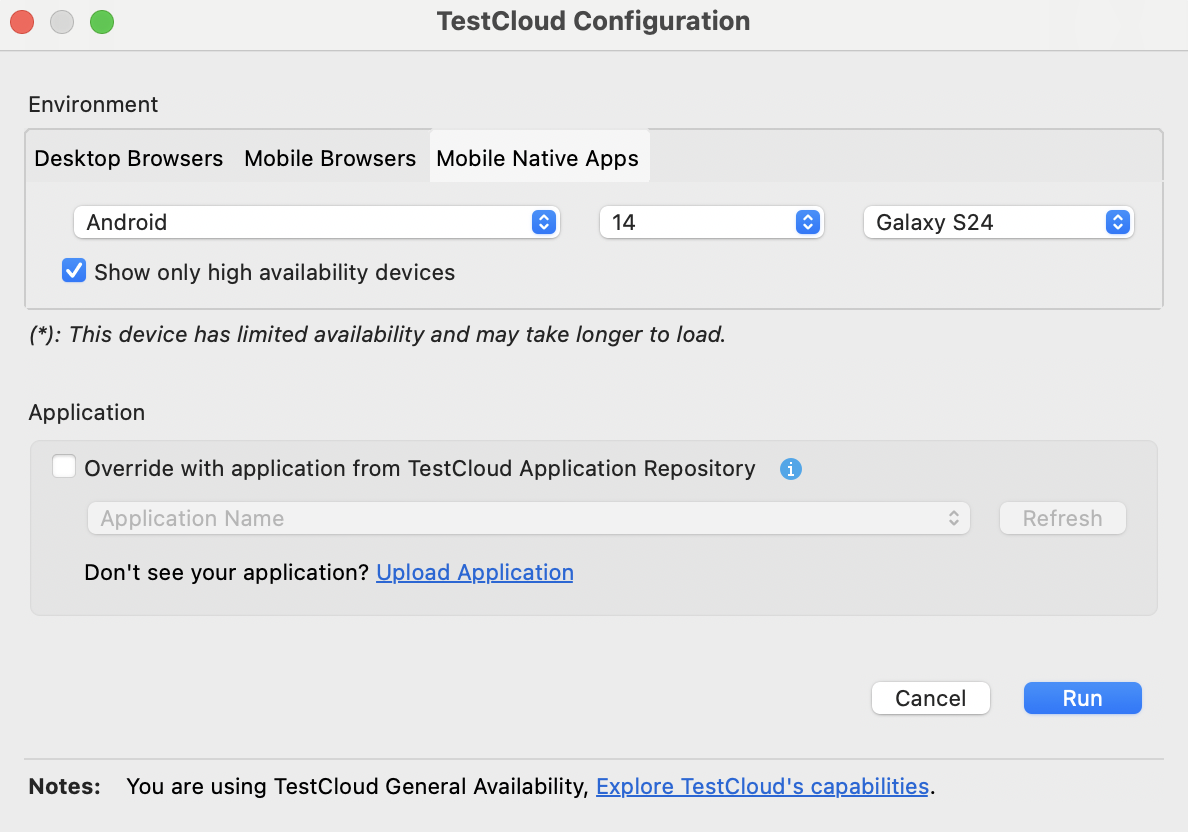This screenshot has width=1188, height=832.
Task: Click the limited availability note text
Action: click(x=377, y=334)
